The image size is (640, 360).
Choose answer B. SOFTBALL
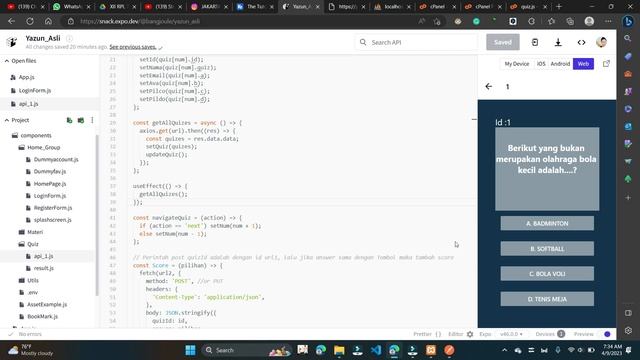pyautogui.click(x=547, y=249)
